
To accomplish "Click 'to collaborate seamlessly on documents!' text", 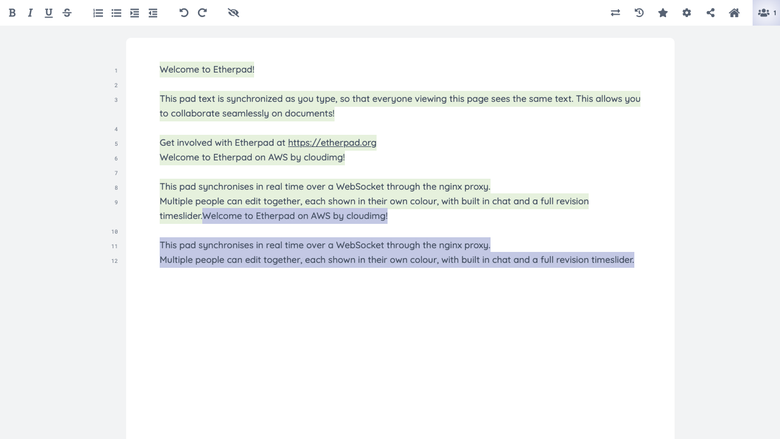I will coord(247,113).
